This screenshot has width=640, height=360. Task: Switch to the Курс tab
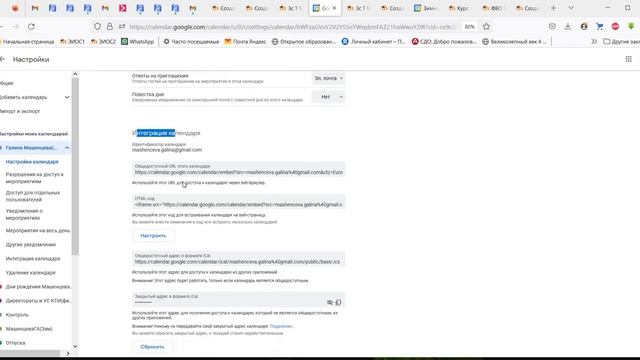click(x=459, y=8)
